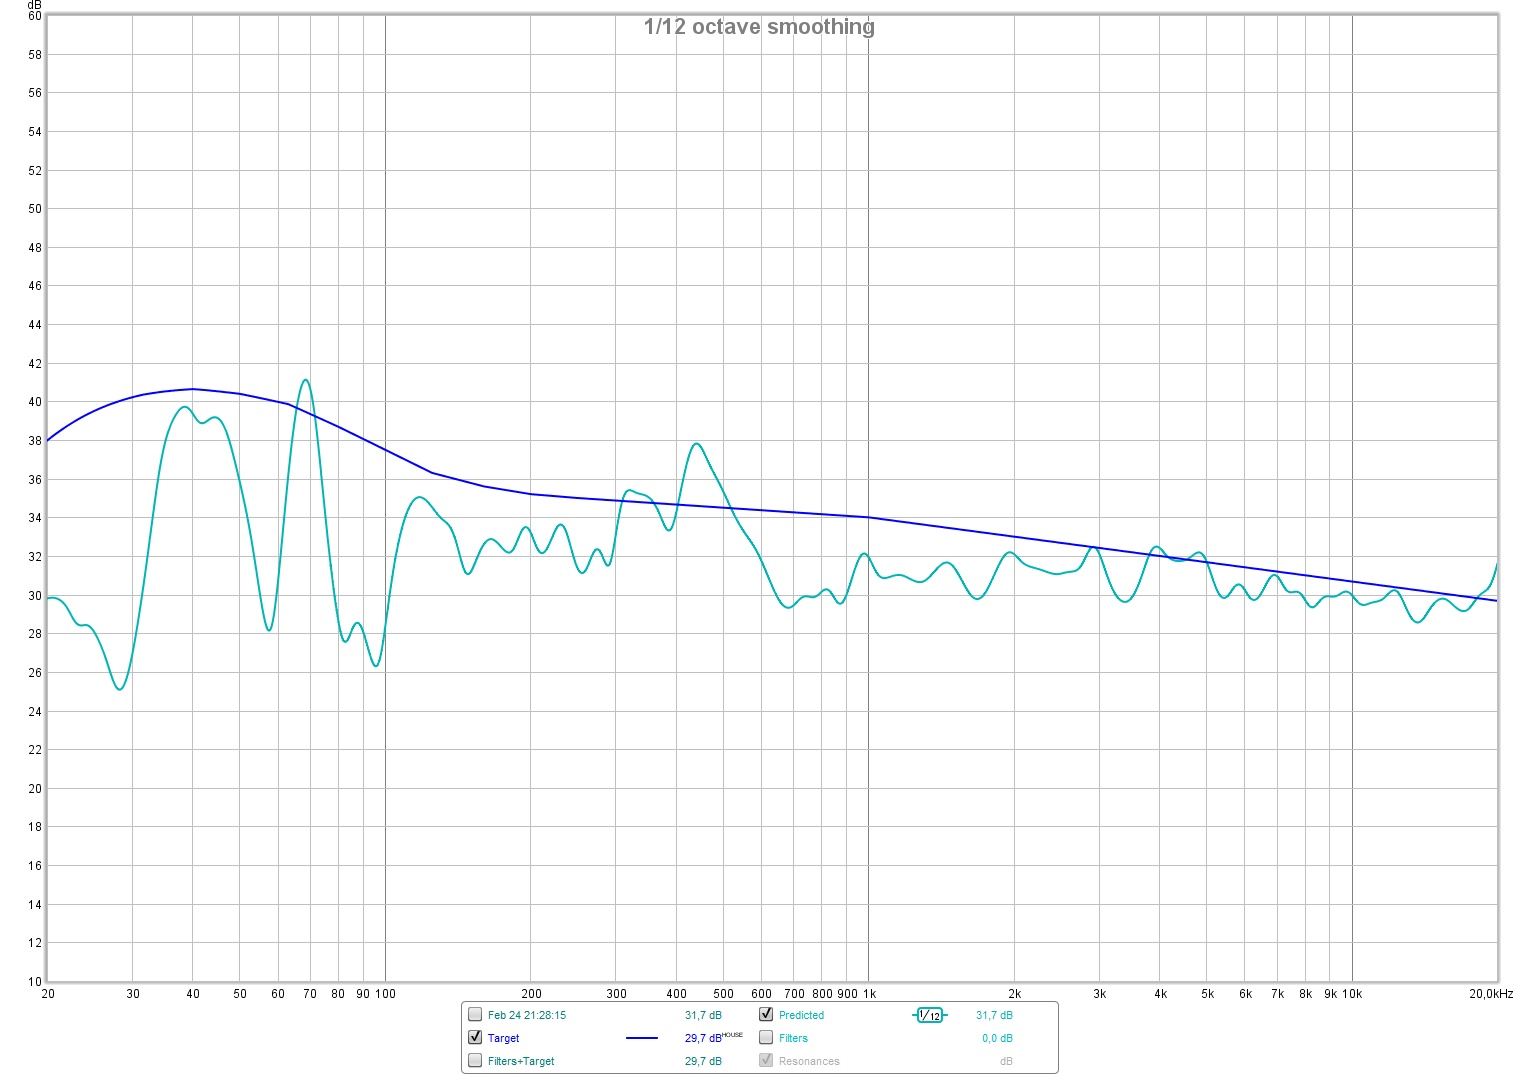Click the Filters 0,0 dB readout
Image resolution: width=1520 pixels, height=1075 pixels.
997,1038
